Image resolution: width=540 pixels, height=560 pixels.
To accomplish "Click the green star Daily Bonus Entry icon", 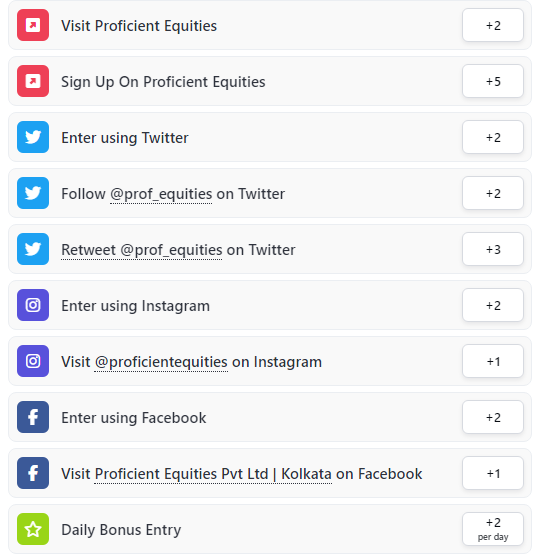I will [x=33, y=529].
